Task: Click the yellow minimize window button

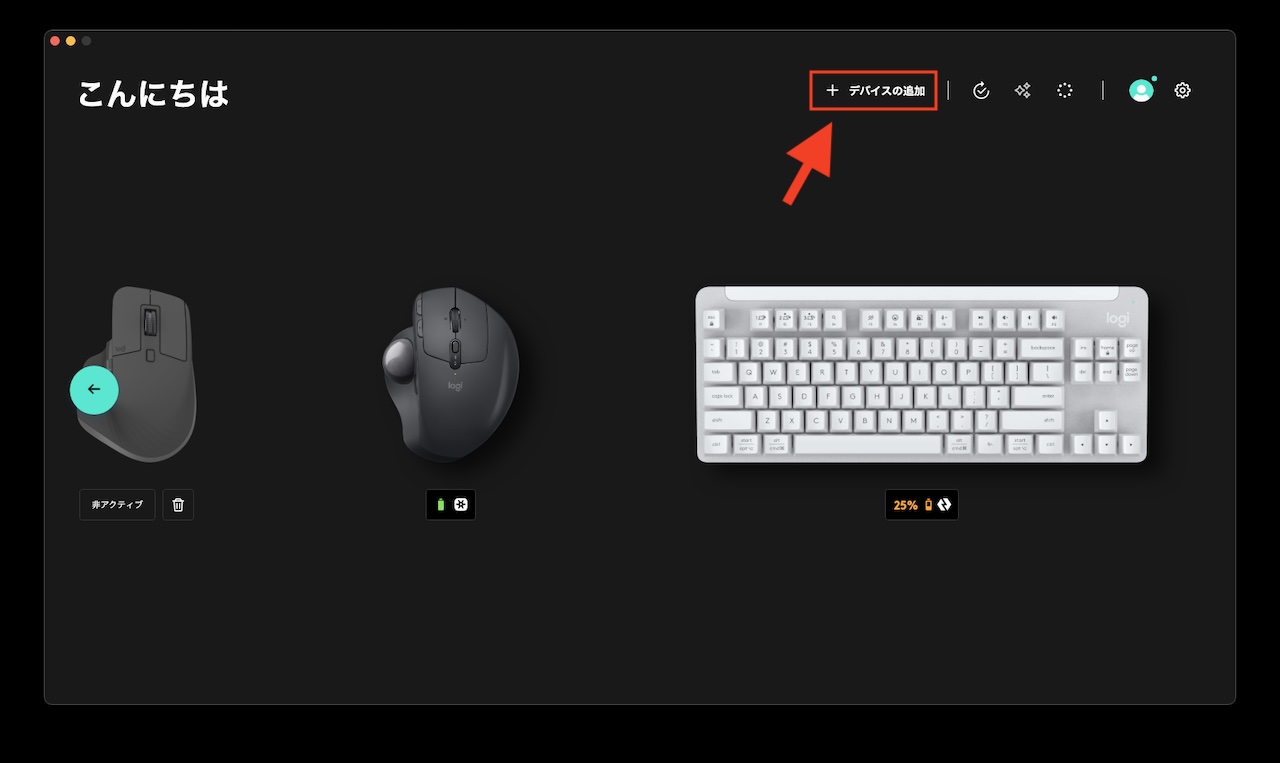Action: tap(71, 40)
